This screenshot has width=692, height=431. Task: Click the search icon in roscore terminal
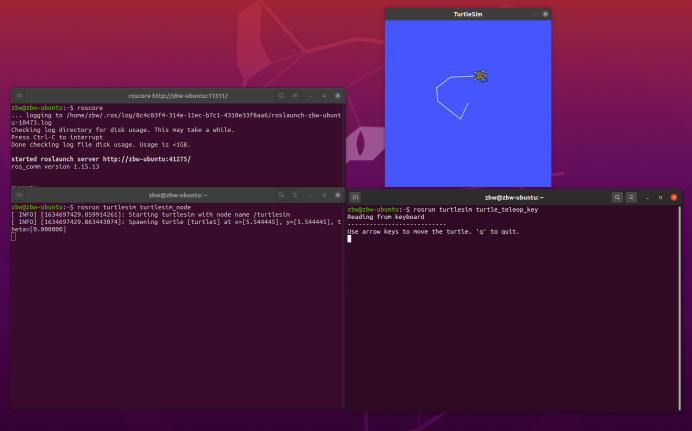coord(281,96)
